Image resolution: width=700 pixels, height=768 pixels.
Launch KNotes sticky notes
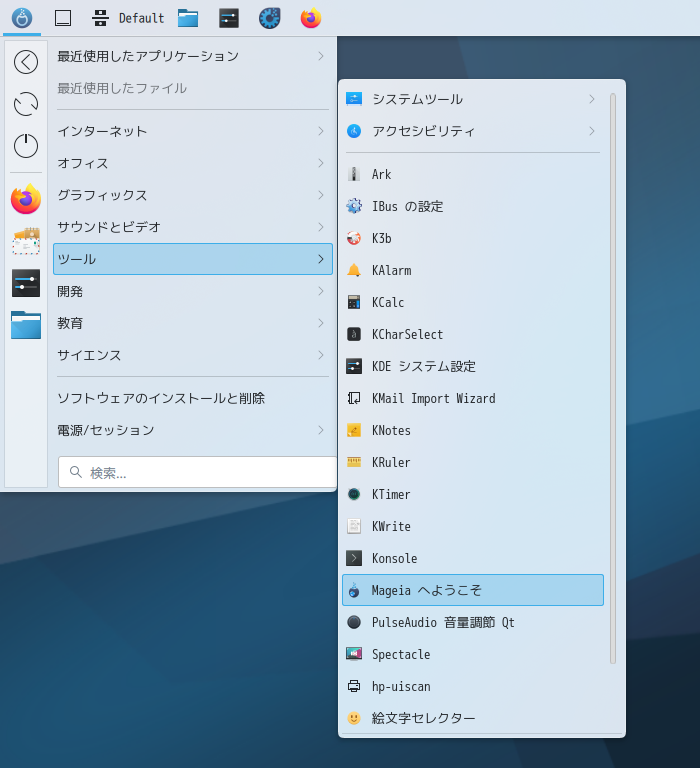coord(473,431)
